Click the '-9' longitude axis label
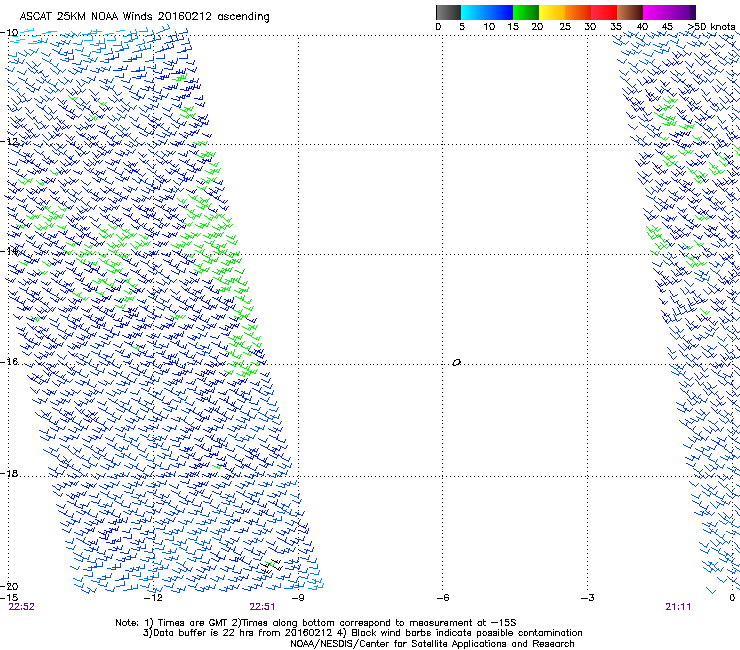 (297, 598)
